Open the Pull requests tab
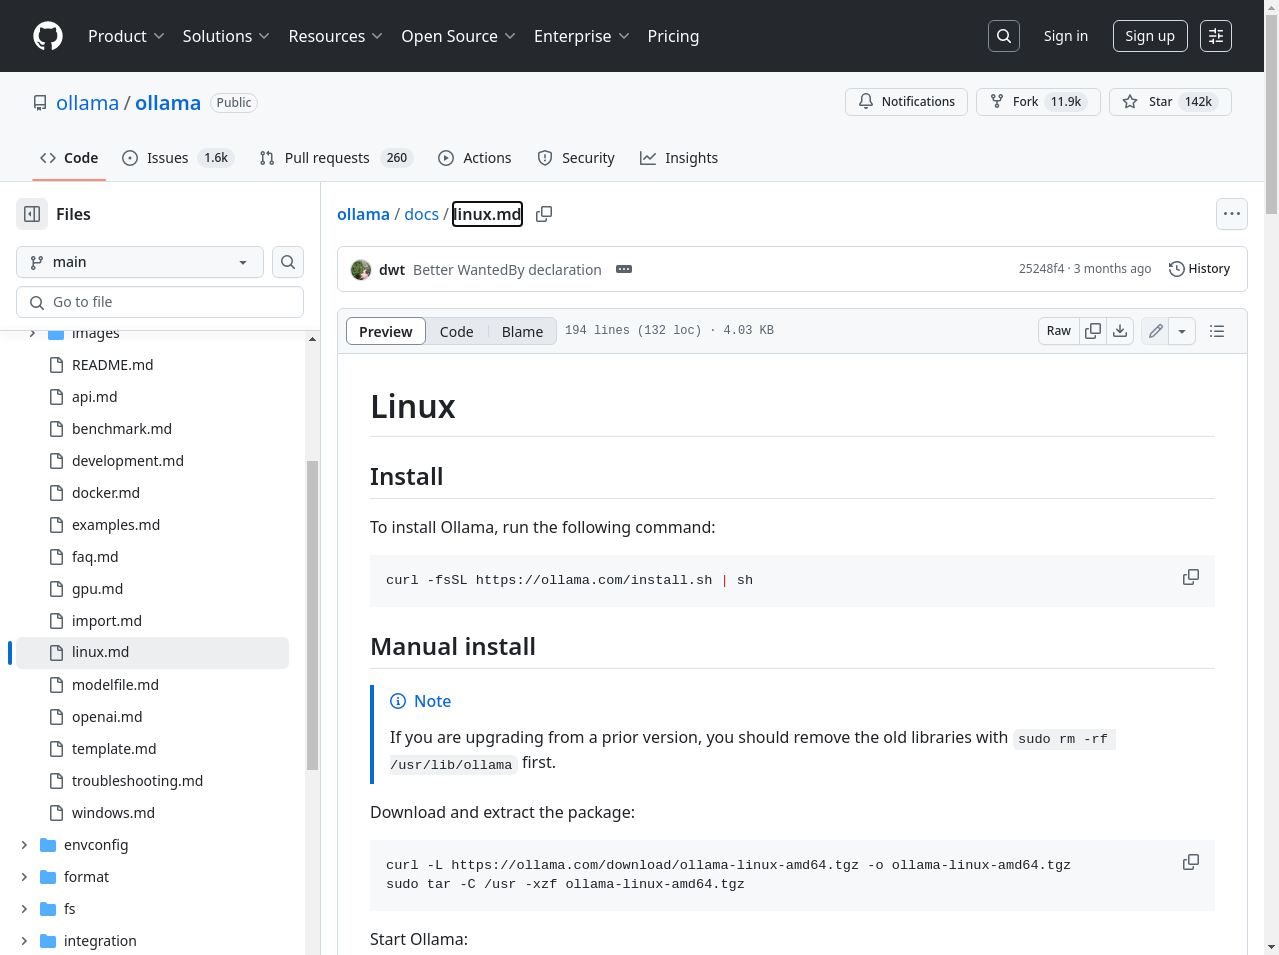 pos(336,158)
